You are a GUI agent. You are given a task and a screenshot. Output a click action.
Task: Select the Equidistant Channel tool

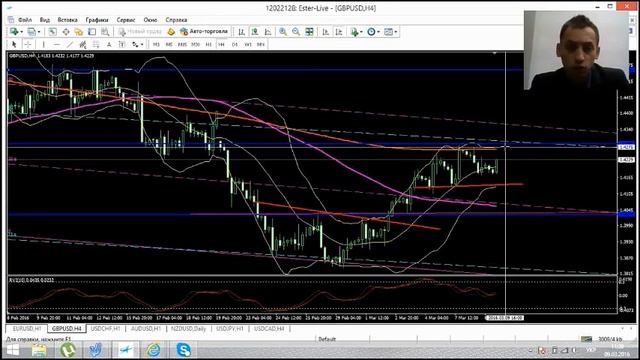pos(83,44)
